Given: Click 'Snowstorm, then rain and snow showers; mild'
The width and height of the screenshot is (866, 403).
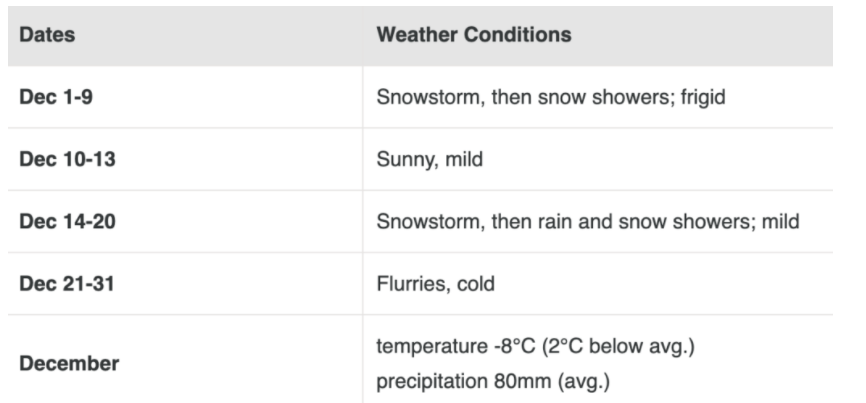Looking at the screenshot, I should (x=588, y=221).
